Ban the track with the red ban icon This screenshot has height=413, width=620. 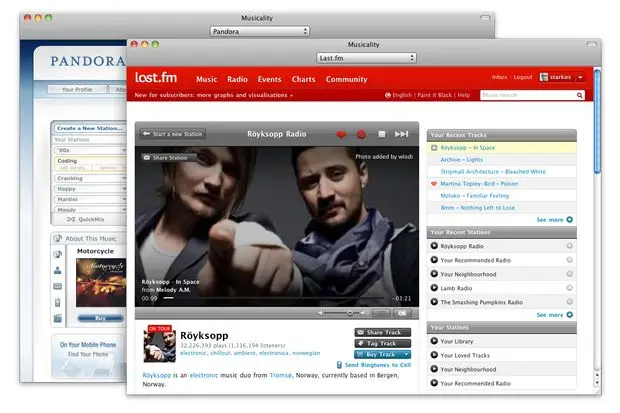tap(361, 135)
